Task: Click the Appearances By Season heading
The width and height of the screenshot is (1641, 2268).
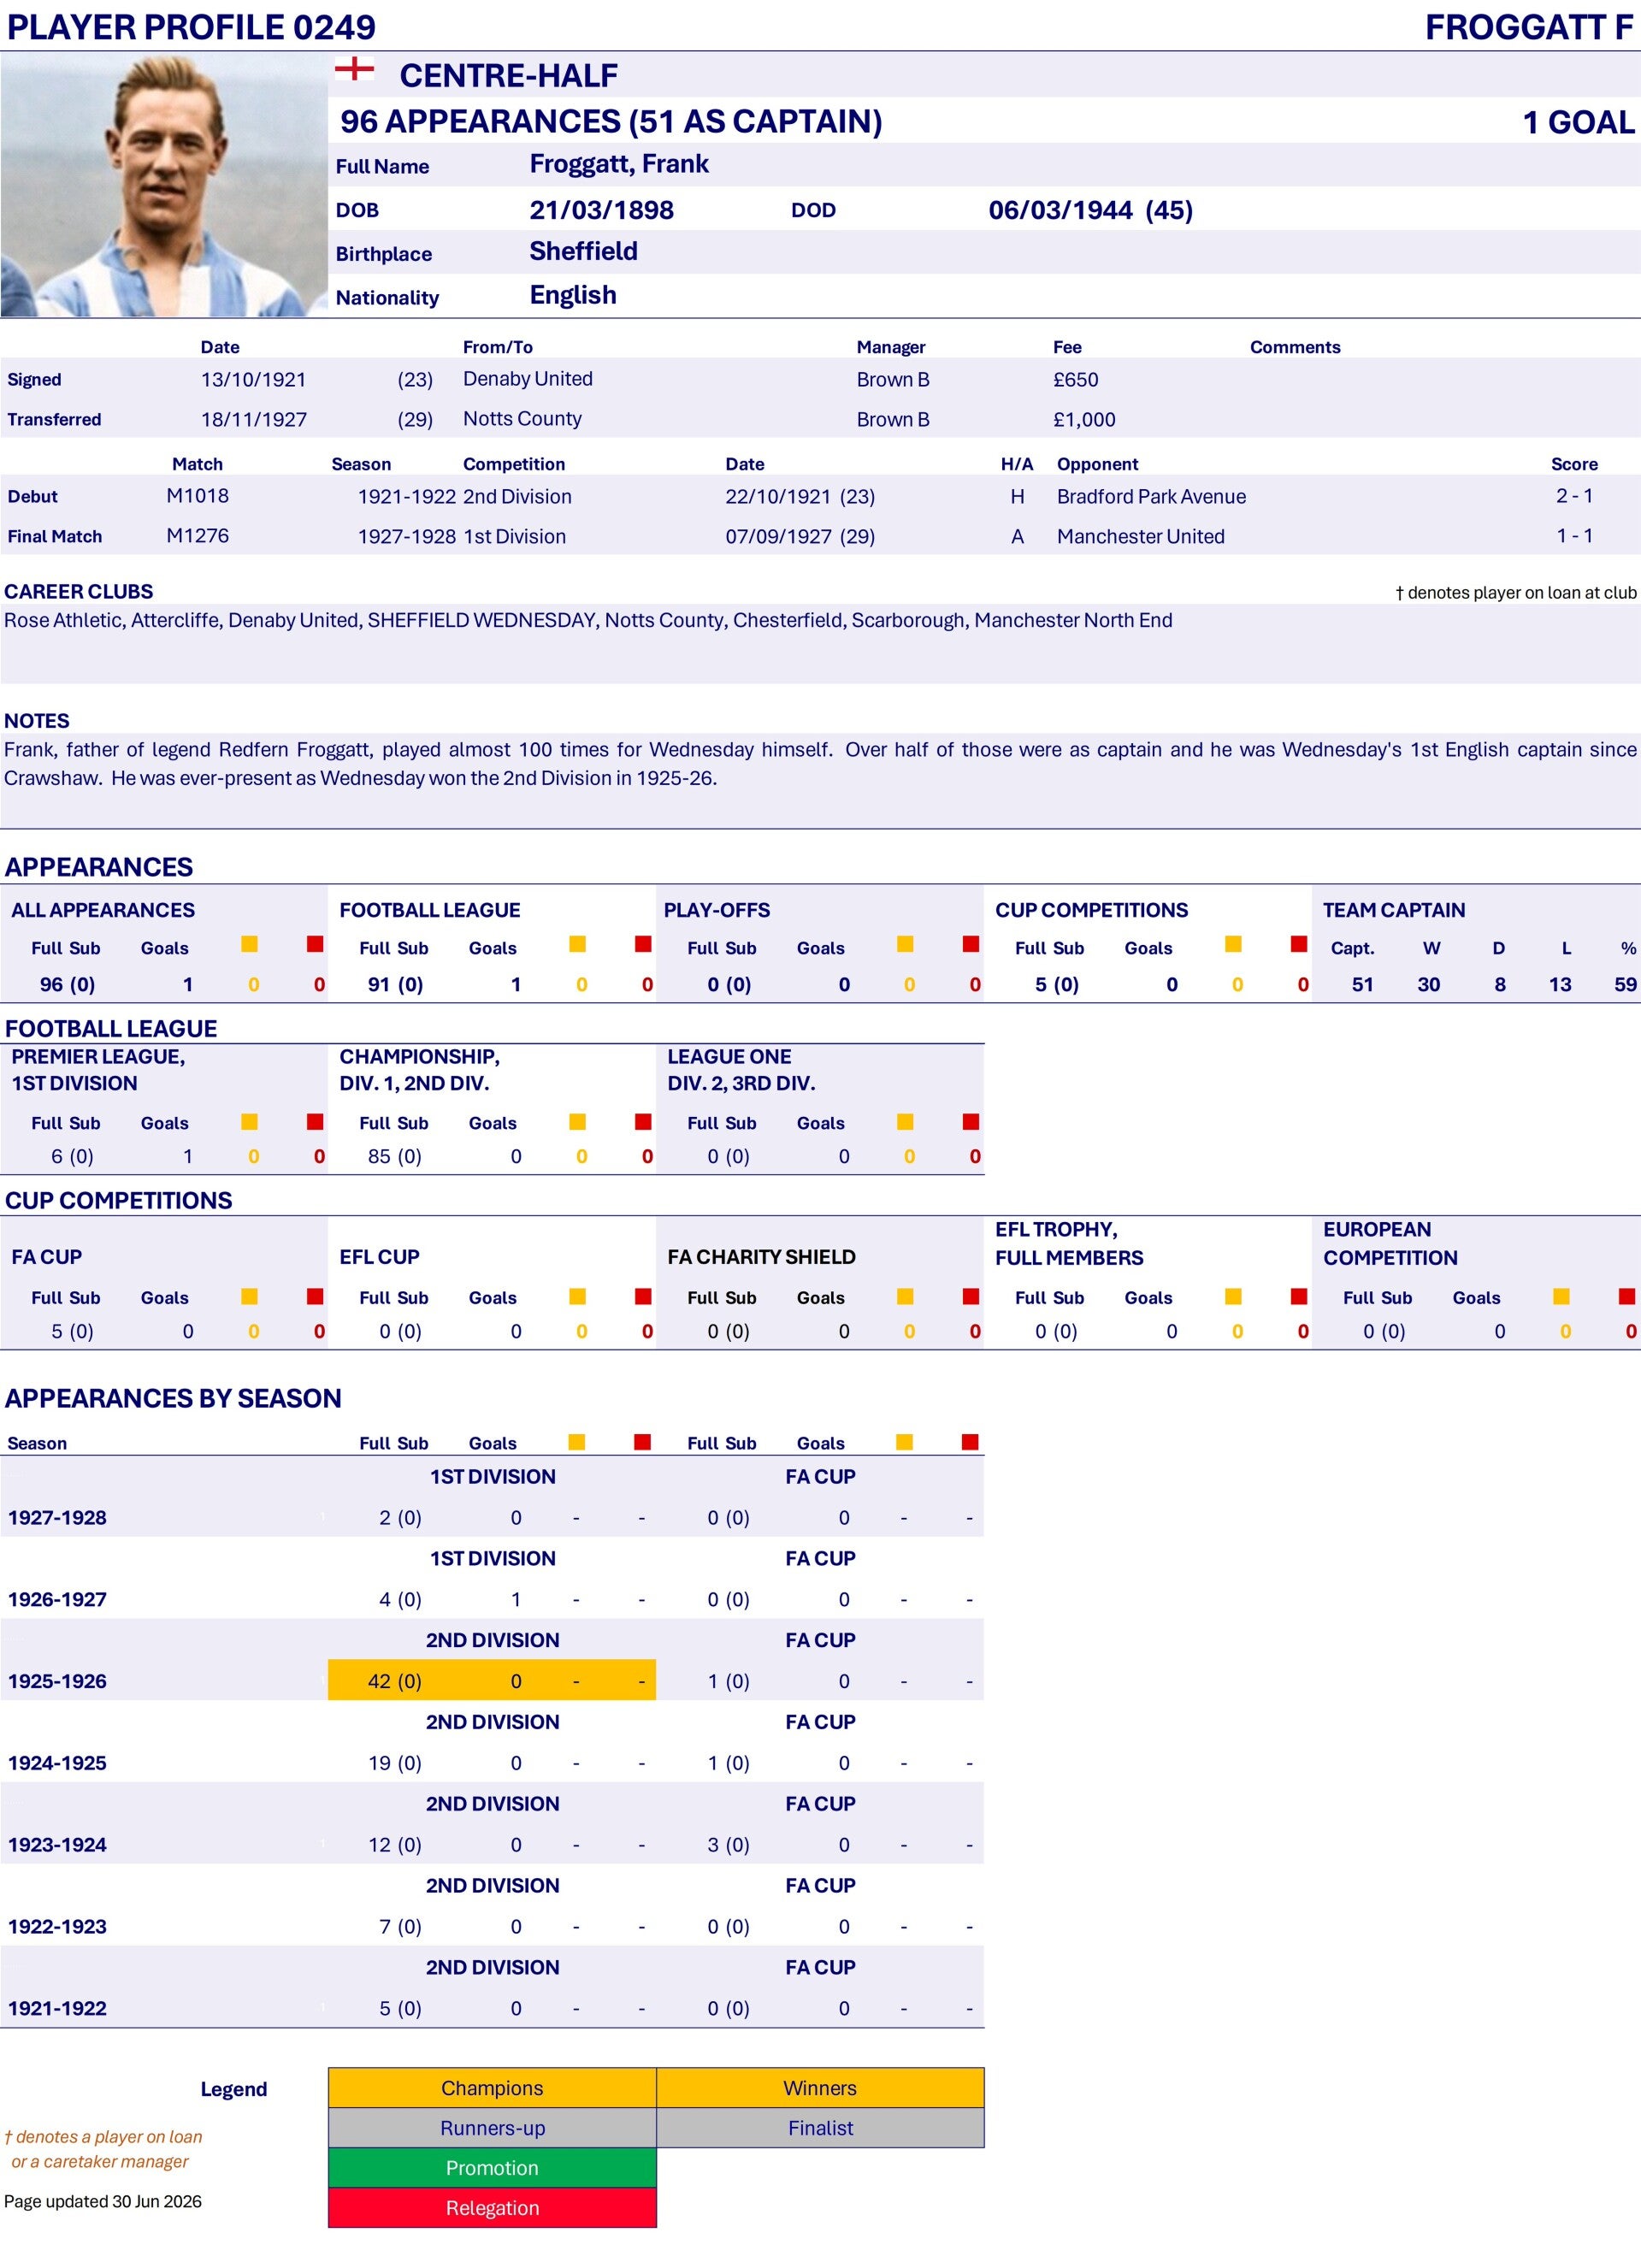Action: click(x=173, y=1398)
